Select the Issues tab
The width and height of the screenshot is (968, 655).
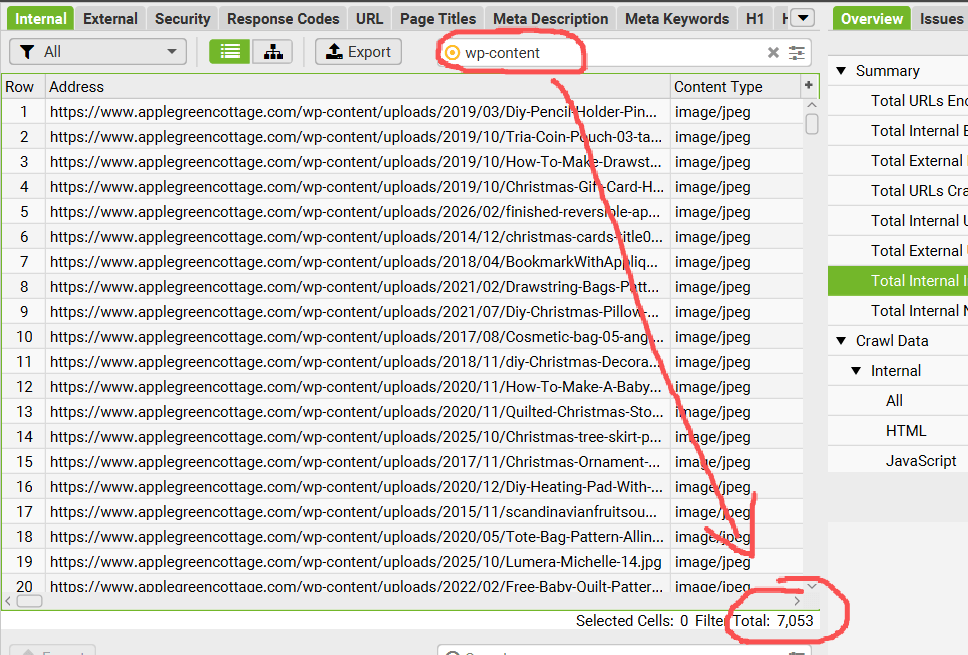940,19
